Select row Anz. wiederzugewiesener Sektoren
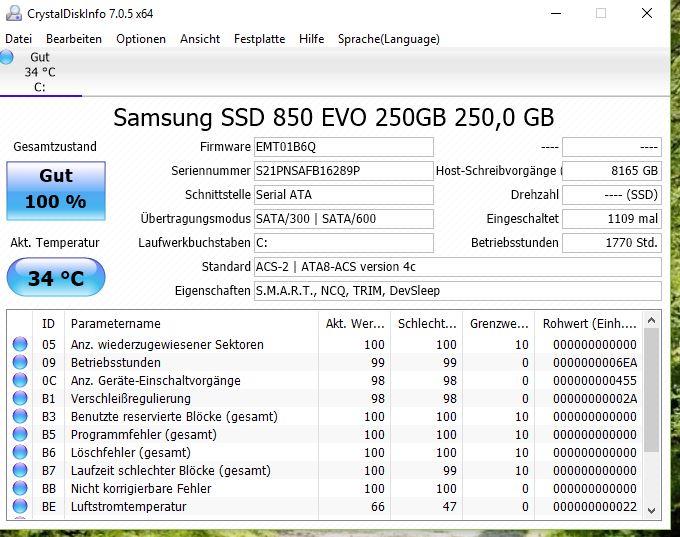The width and height of the screenshot is (680, 537). click(325, 344)
